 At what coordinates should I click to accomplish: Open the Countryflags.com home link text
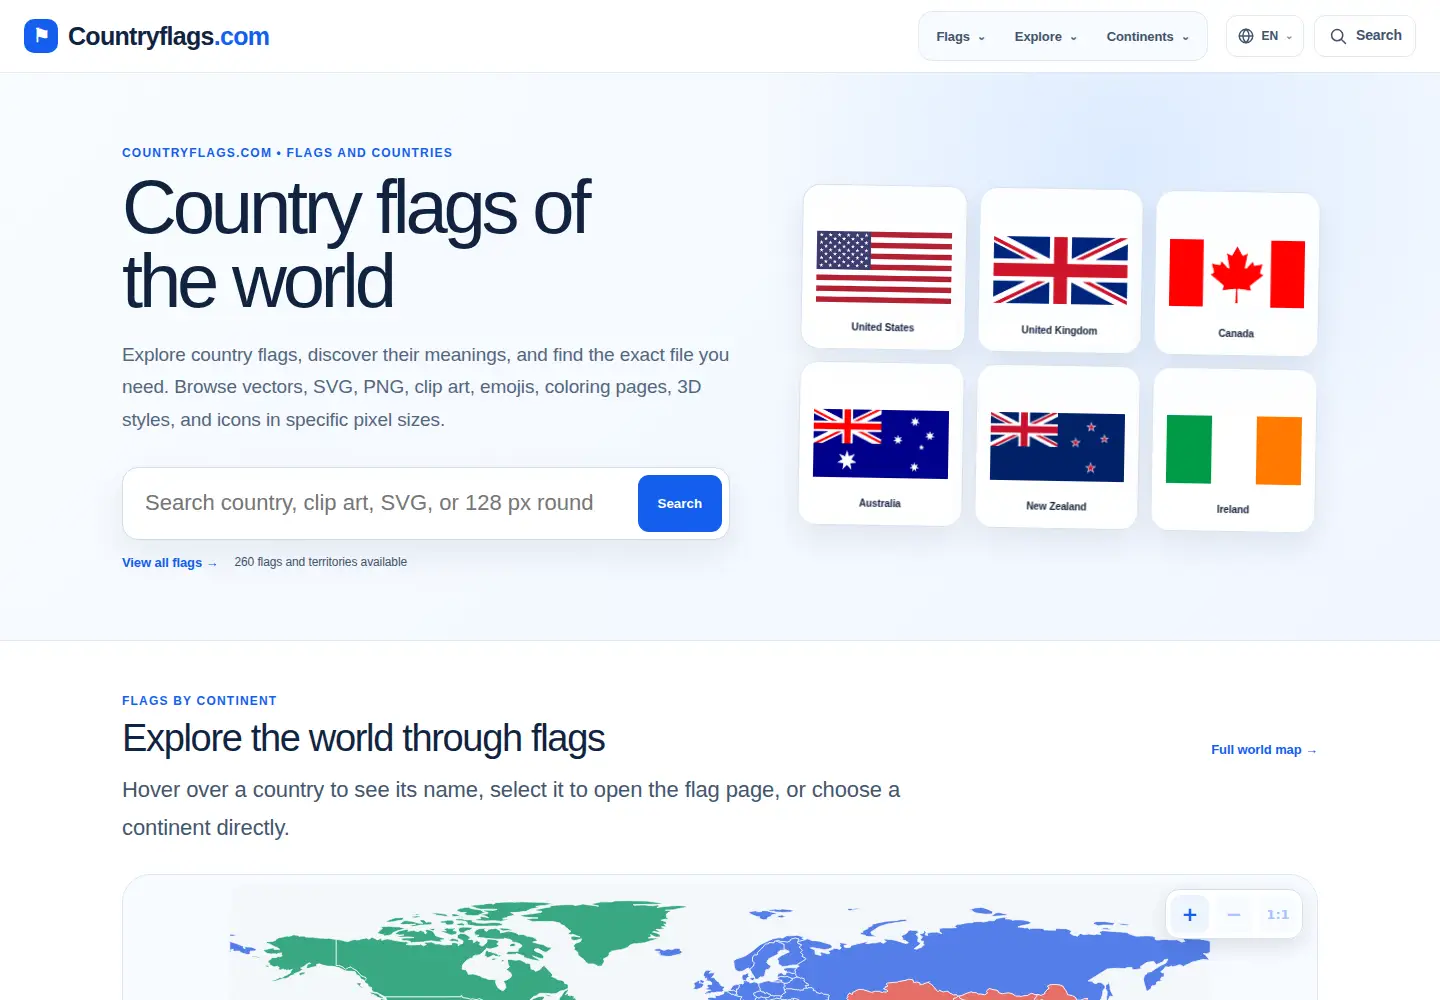(168, 36)
